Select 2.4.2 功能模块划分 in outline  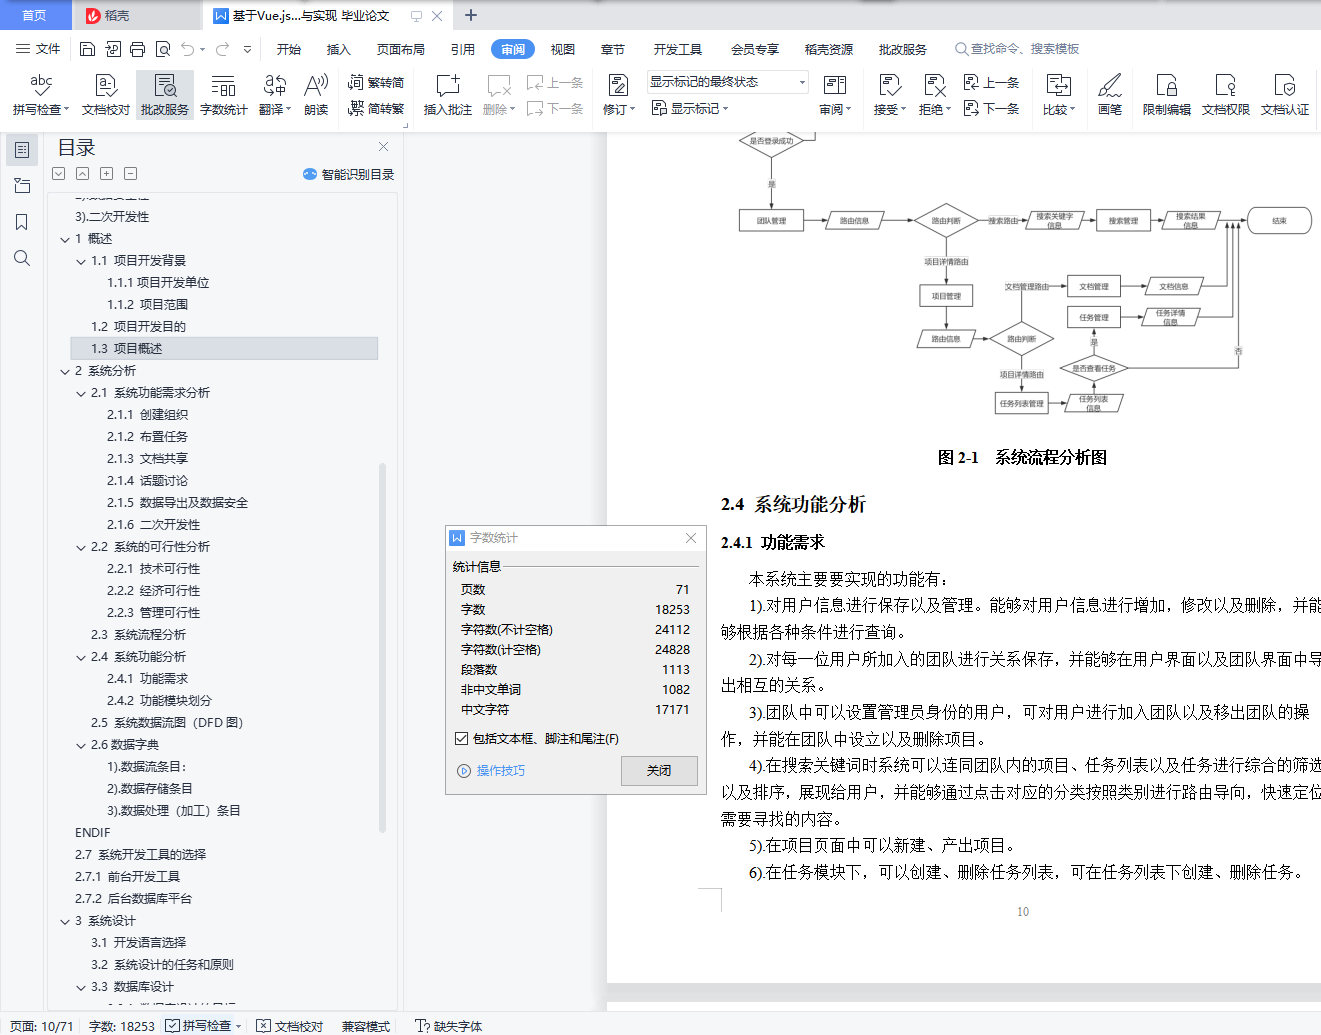tap(159, 701)
